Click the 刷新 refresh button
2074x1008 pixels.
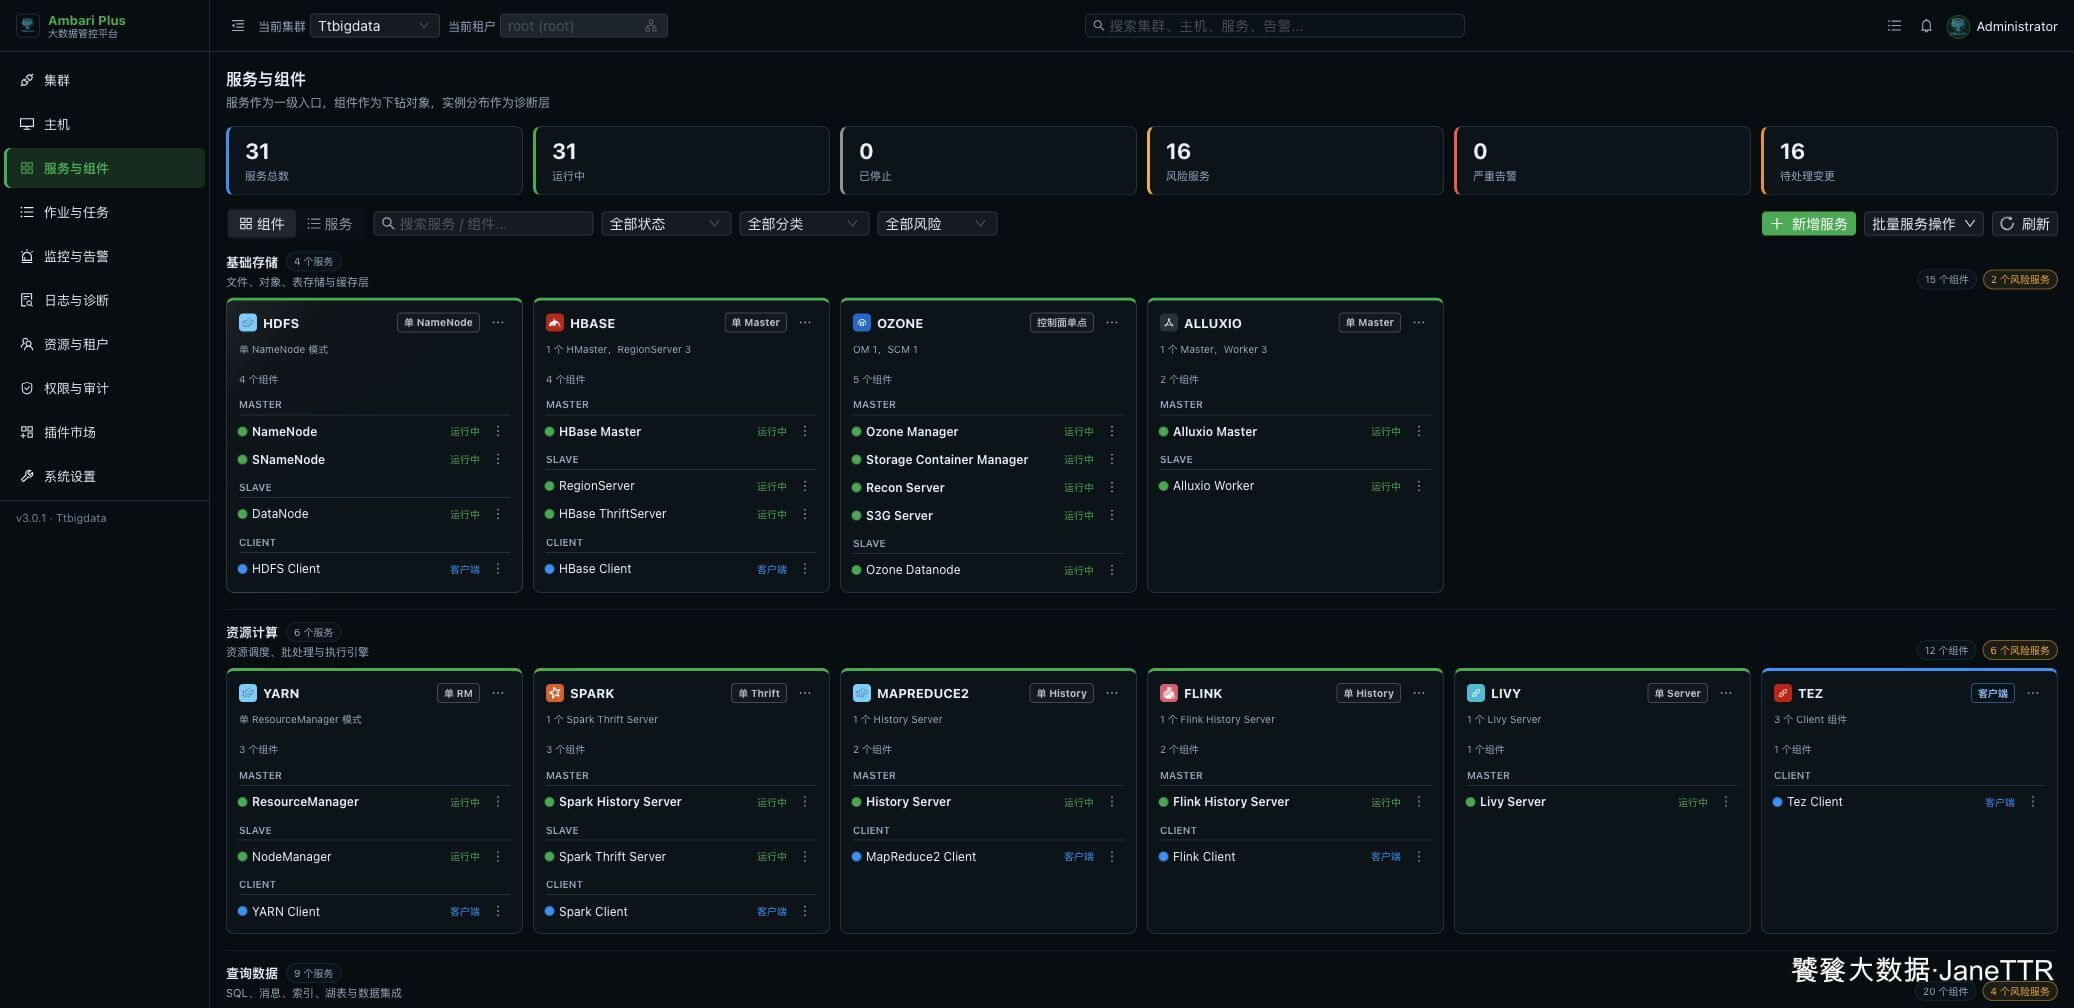tap(2025, 224)
